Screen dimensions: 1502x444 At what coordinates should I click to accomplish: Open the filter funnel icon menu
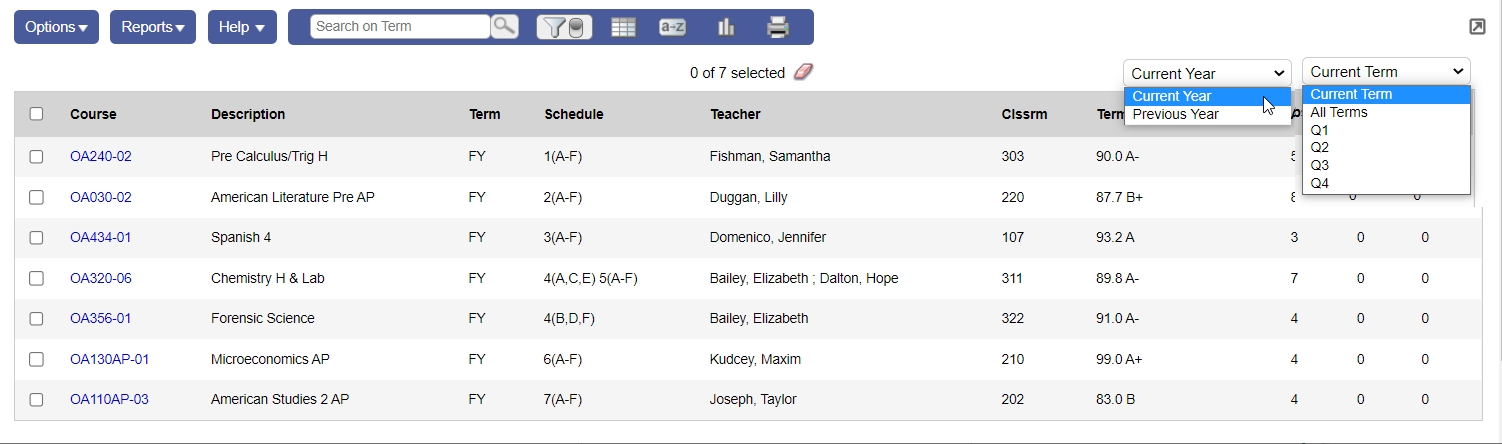[x=564, y=27]
